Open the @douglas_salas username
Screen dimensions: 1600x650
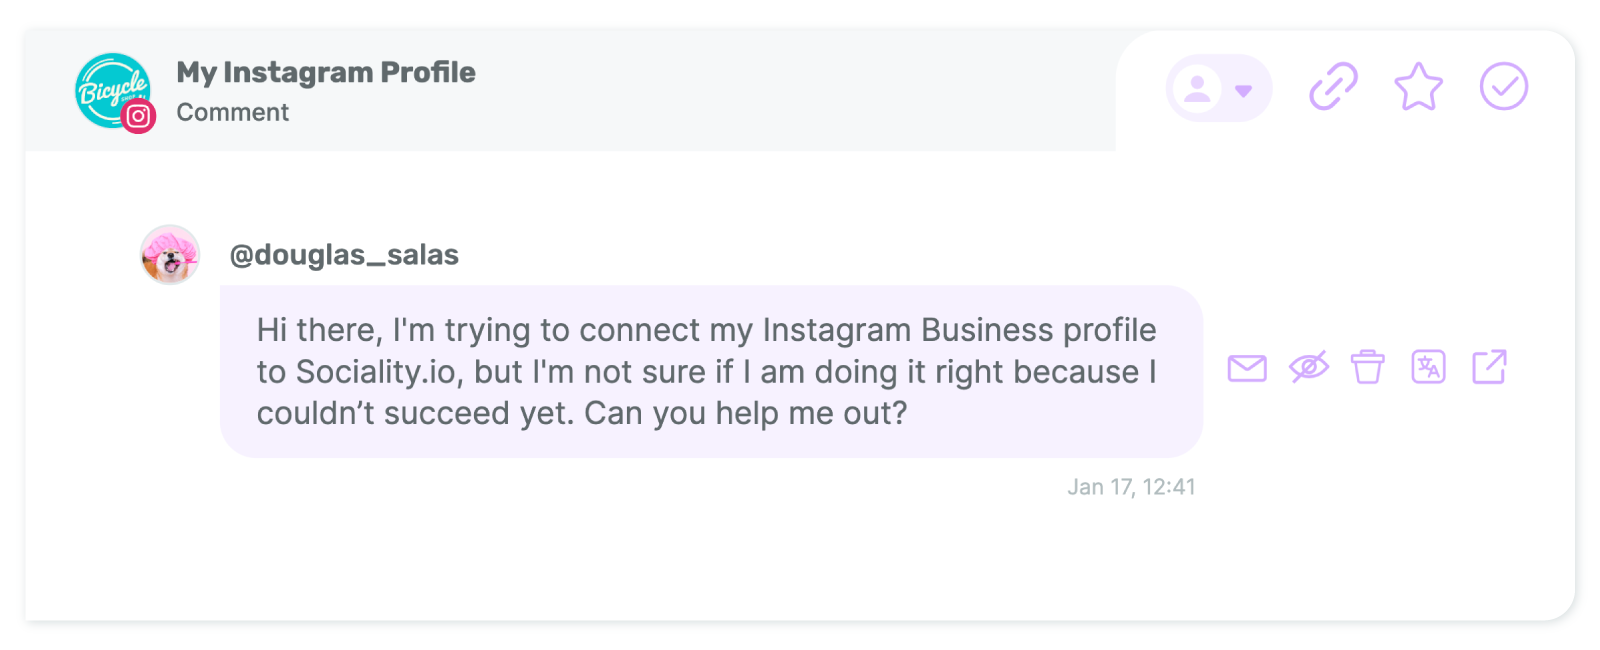[x=344, y=255]
